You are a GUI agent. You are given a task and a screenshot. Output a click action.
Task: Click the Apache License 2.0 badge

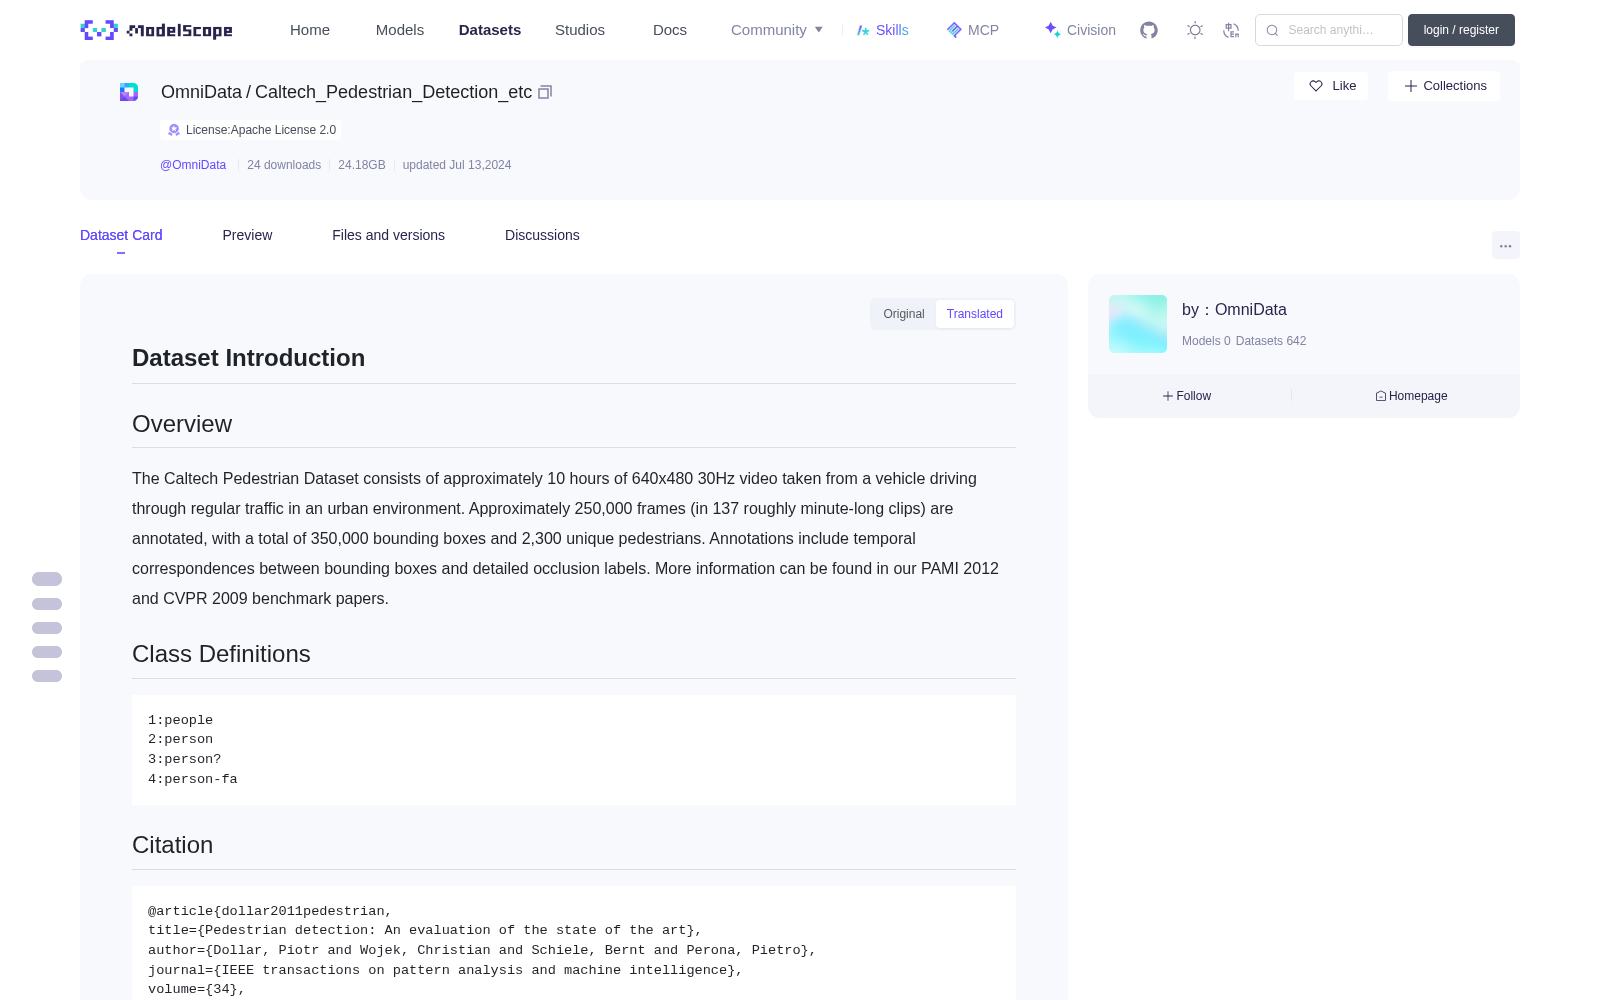(251, 130)
